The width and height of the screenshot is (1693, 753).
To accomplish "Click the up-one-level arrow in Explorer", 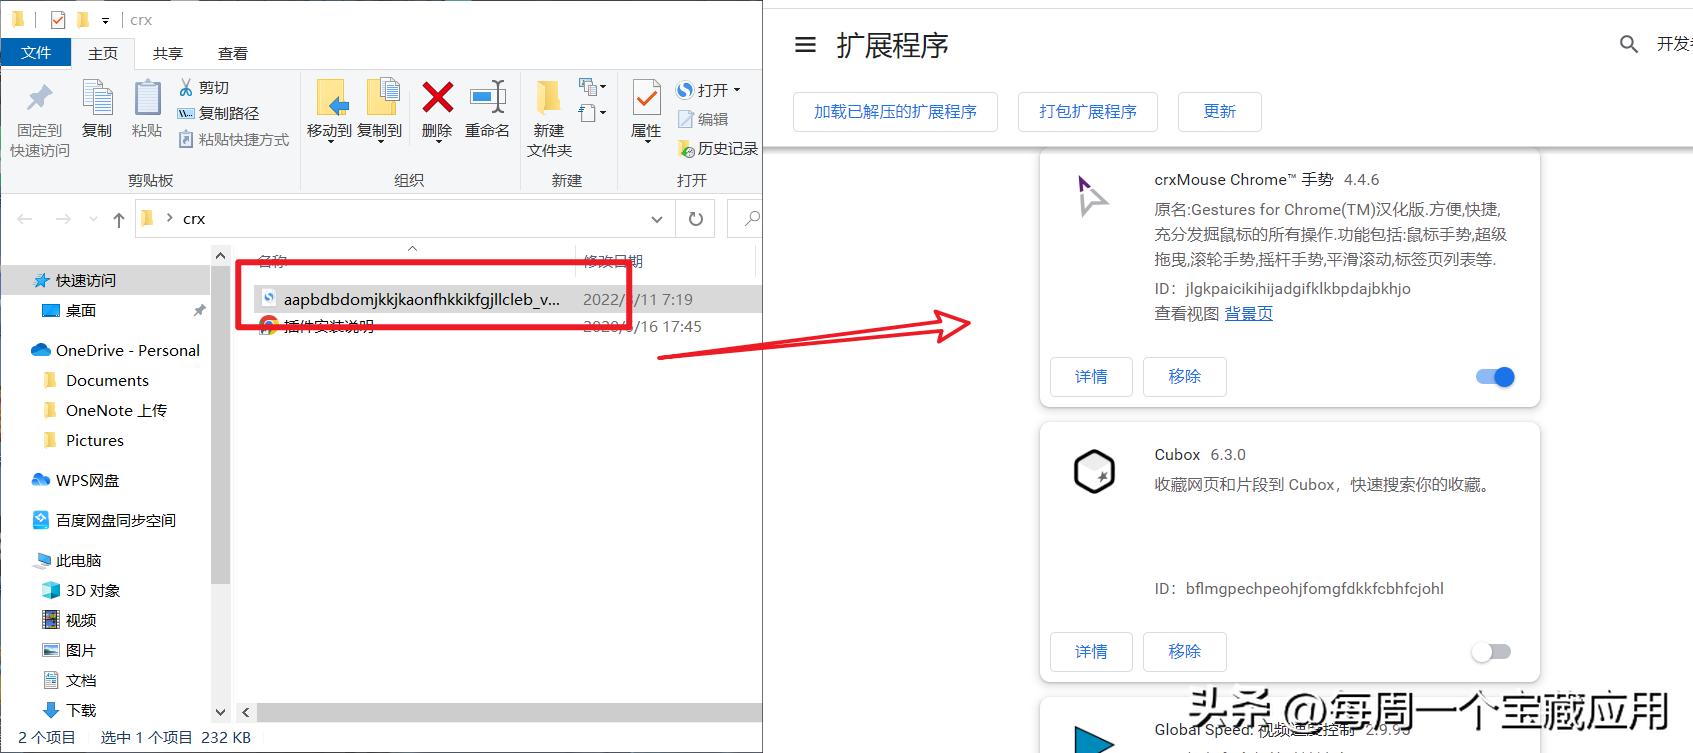I will [x=119, y=219].
